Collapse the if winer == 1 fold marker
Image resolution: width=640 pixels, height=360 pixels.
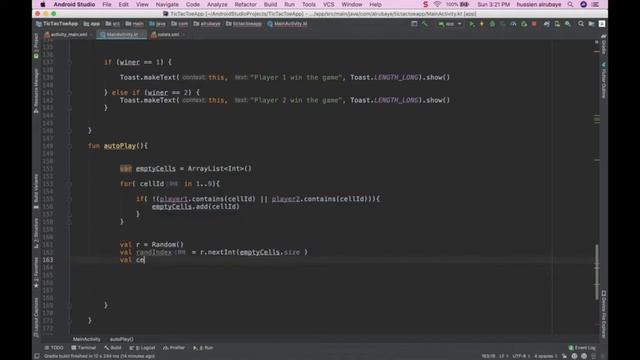(69, 62)
